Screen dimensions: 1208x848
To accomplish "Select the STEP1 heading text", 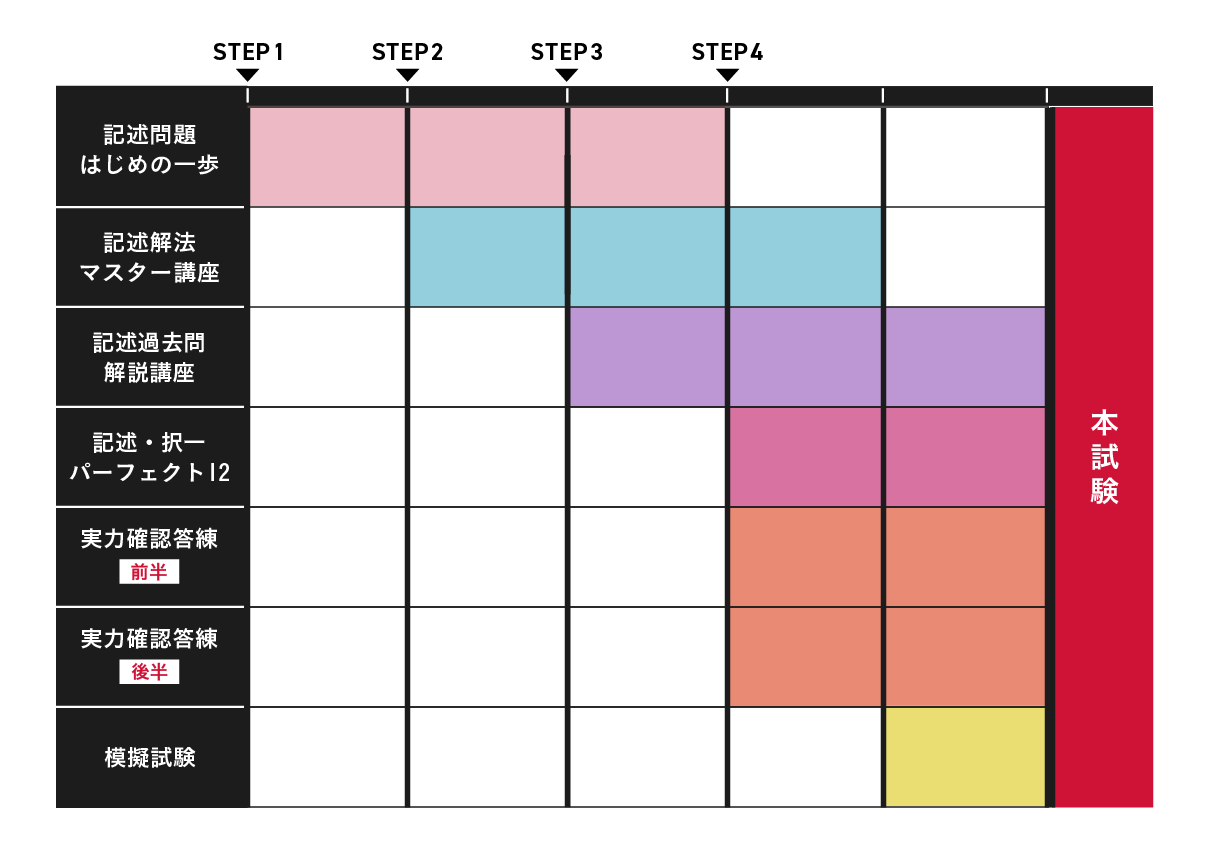I will point(248,52).
